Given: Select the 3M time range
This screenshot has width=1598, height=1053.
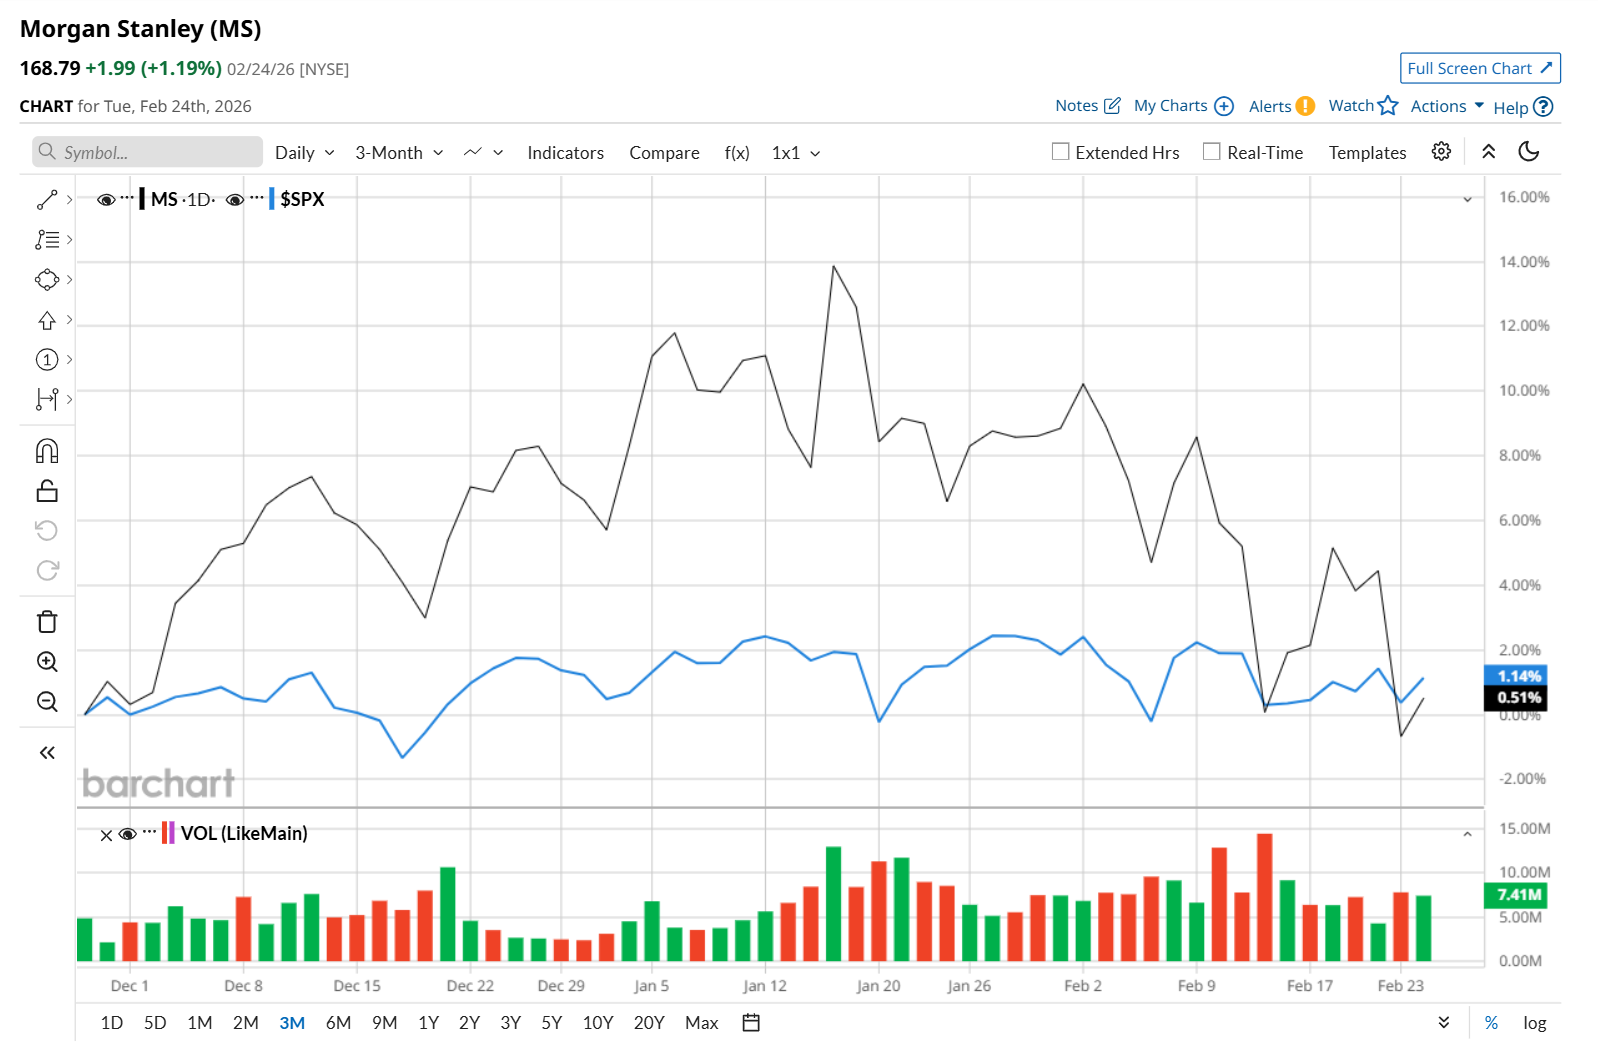Looking at the screenshot, I should [x=292, y=1022].
